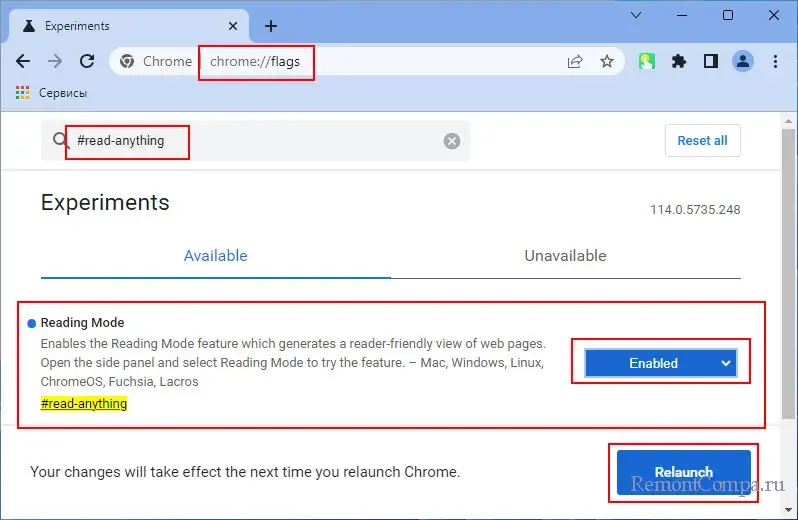
Task: Open the Сервисы apps bookmark
Action: click(50, 93)
